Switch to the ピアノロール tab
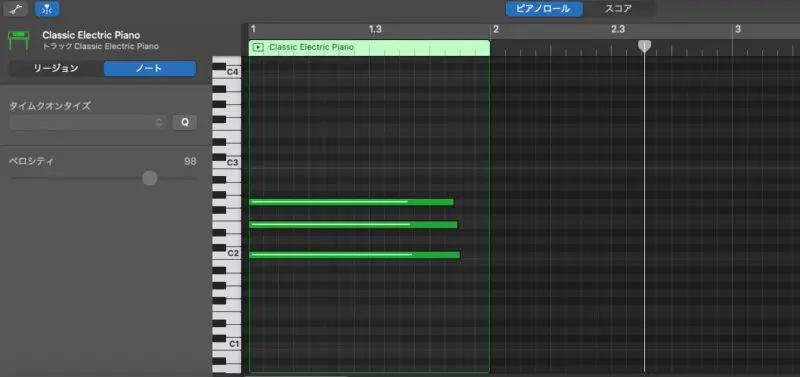This screenshot has width=800, height=377. [544, 9]
